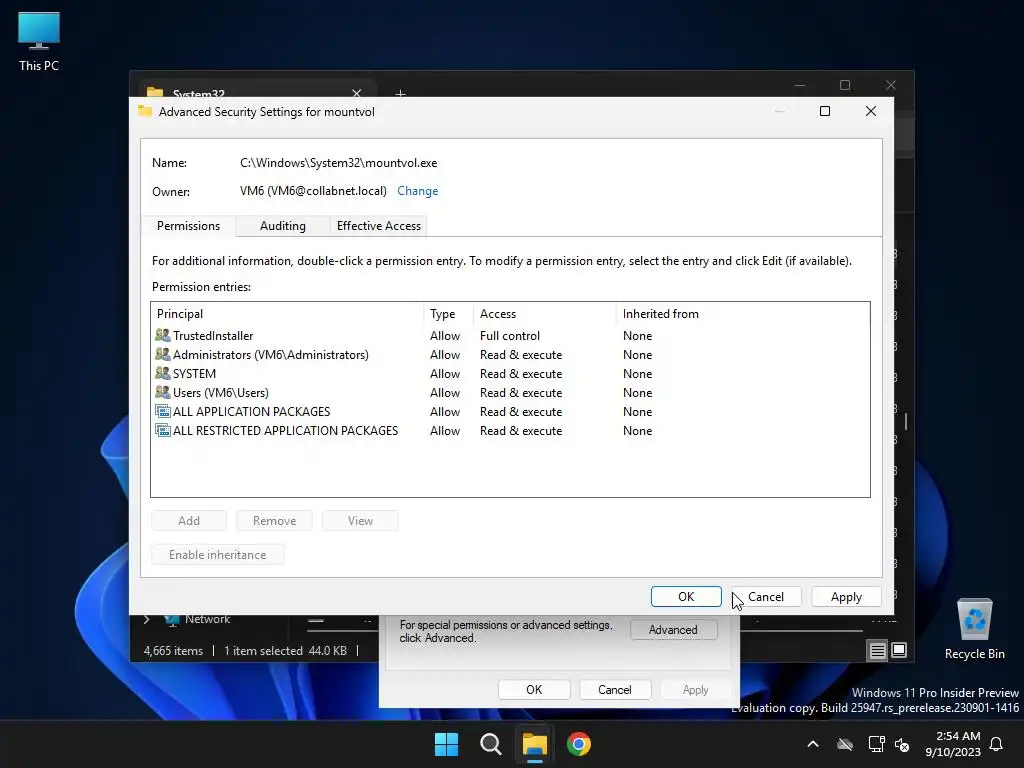Switch to the Permissions tab
This screenshot has height=768, width=1024.
point(188,225)
